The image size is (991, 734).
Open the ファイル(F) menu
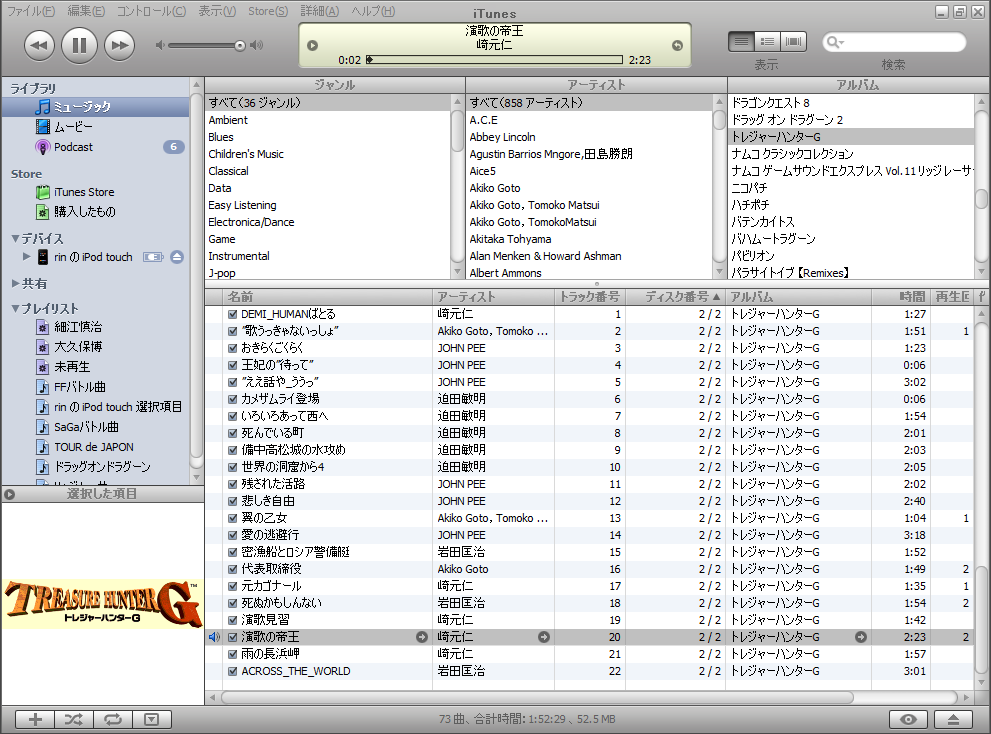pos(30,11)
